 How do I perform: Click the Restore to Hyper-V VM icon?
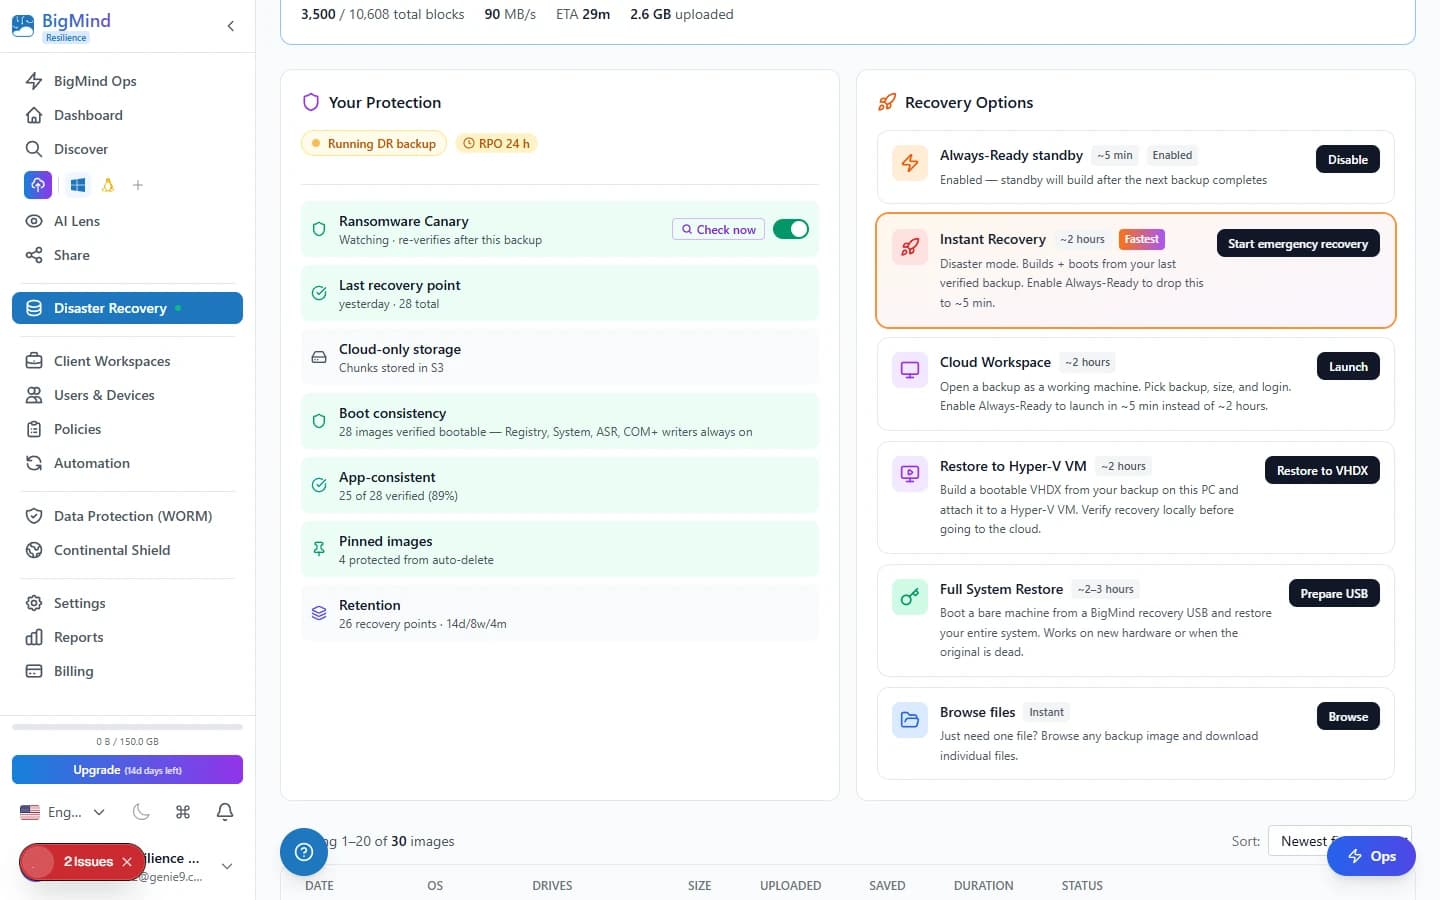(910, 474)
